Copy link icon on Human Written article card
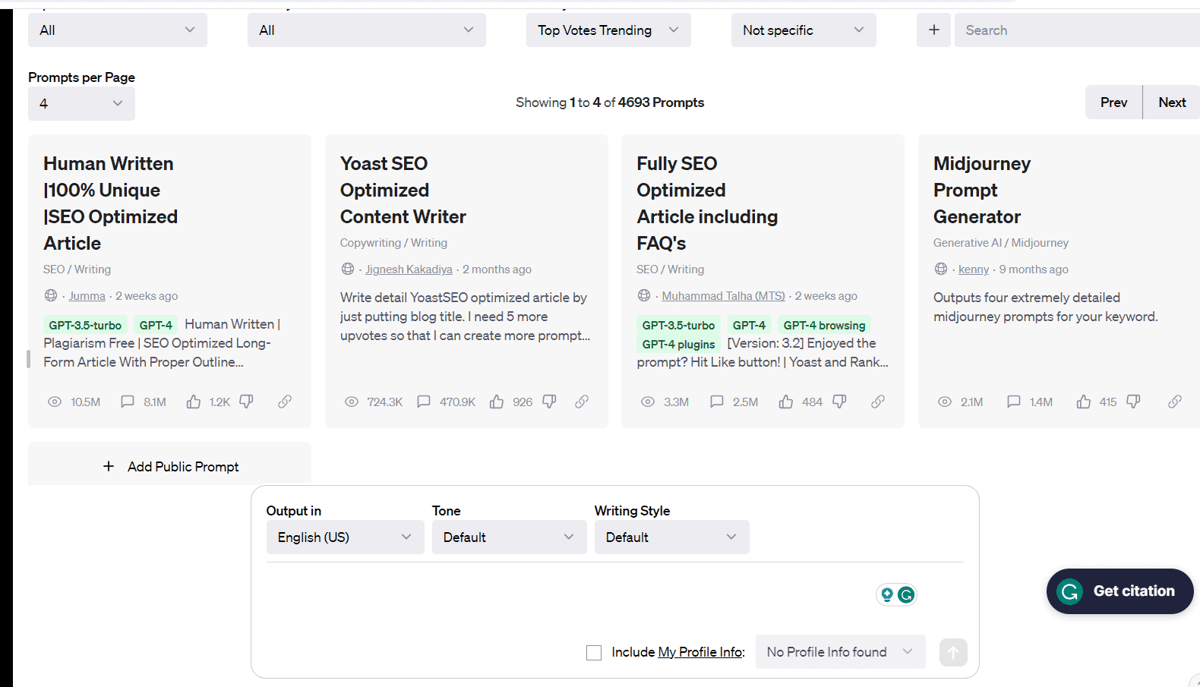 click(285, 402)
